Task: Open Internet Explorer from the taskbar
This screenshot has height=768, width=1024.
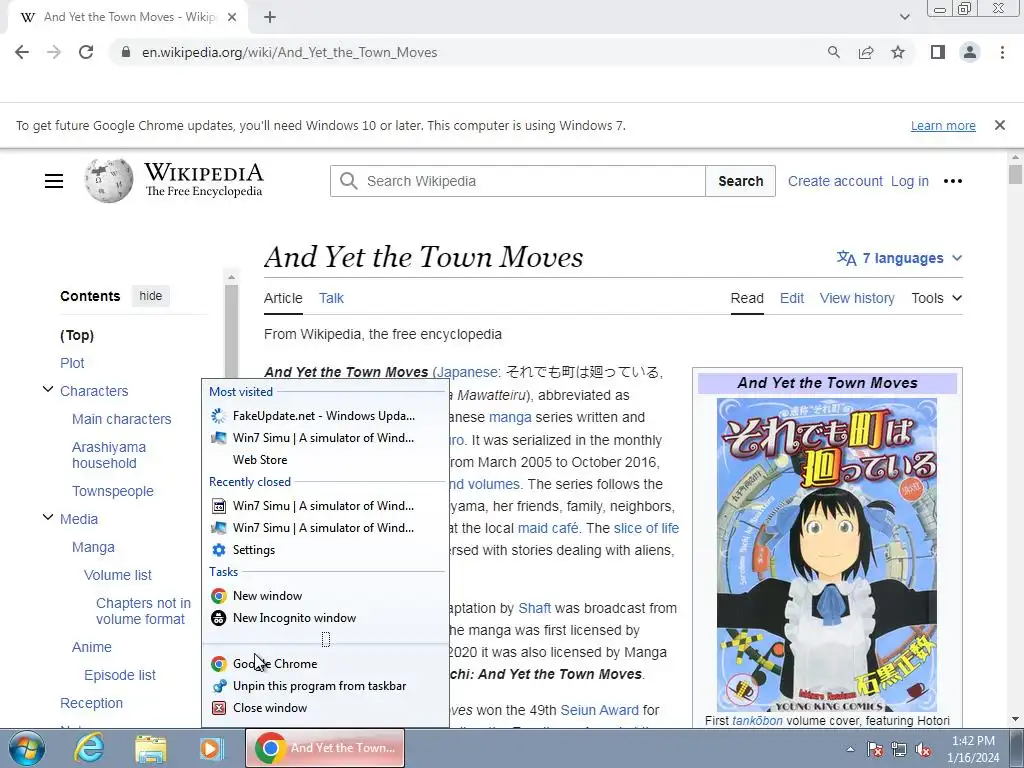Action: point(88,748)
